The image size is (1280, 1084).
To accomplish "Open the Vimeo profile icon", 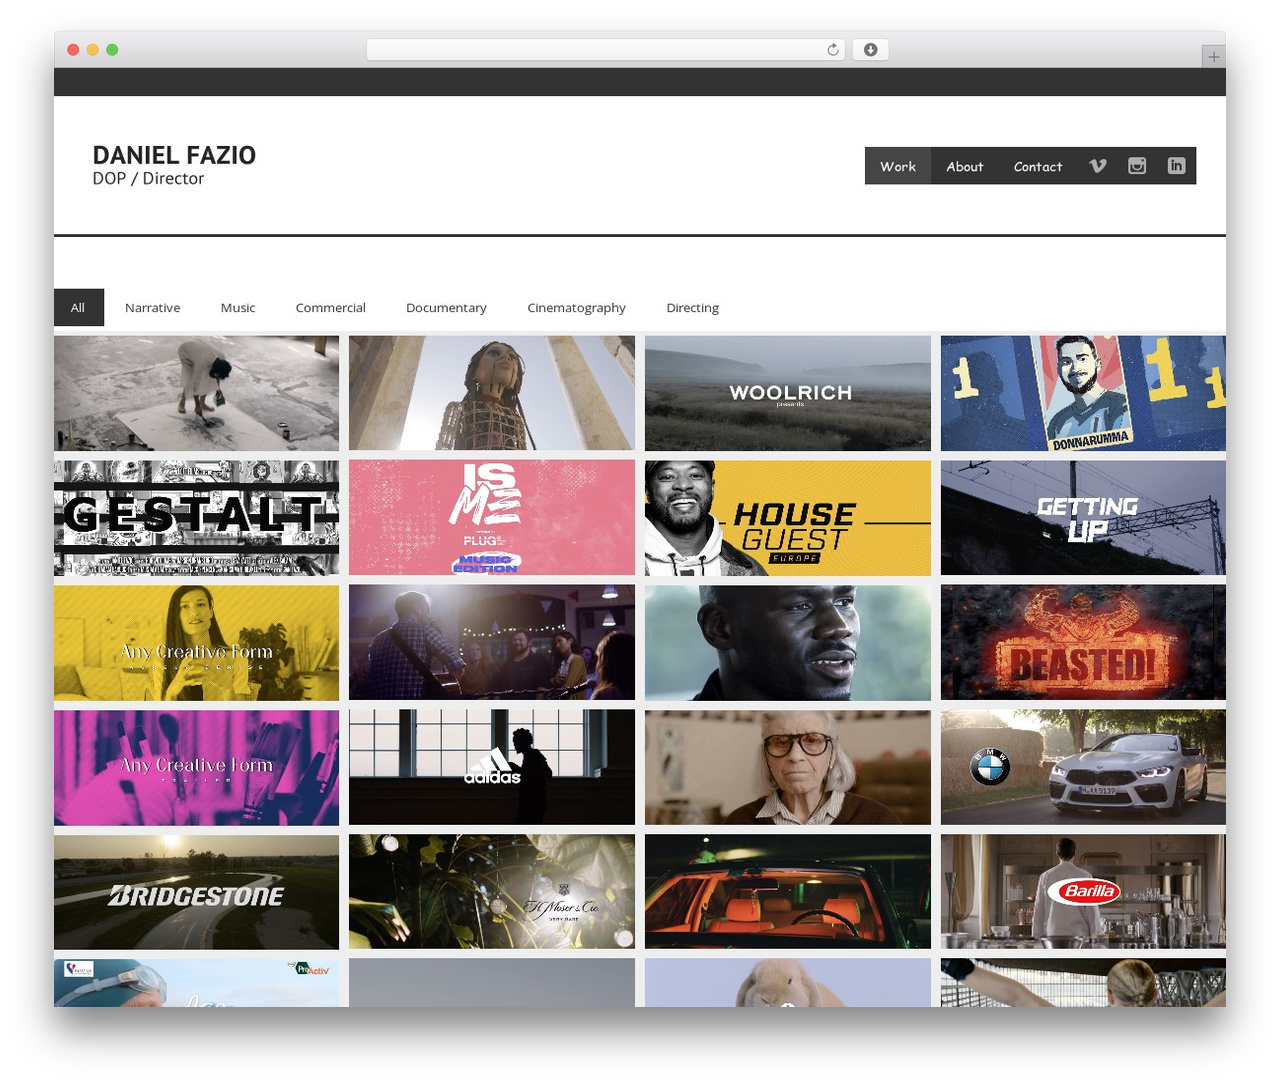I will 1098,166.
